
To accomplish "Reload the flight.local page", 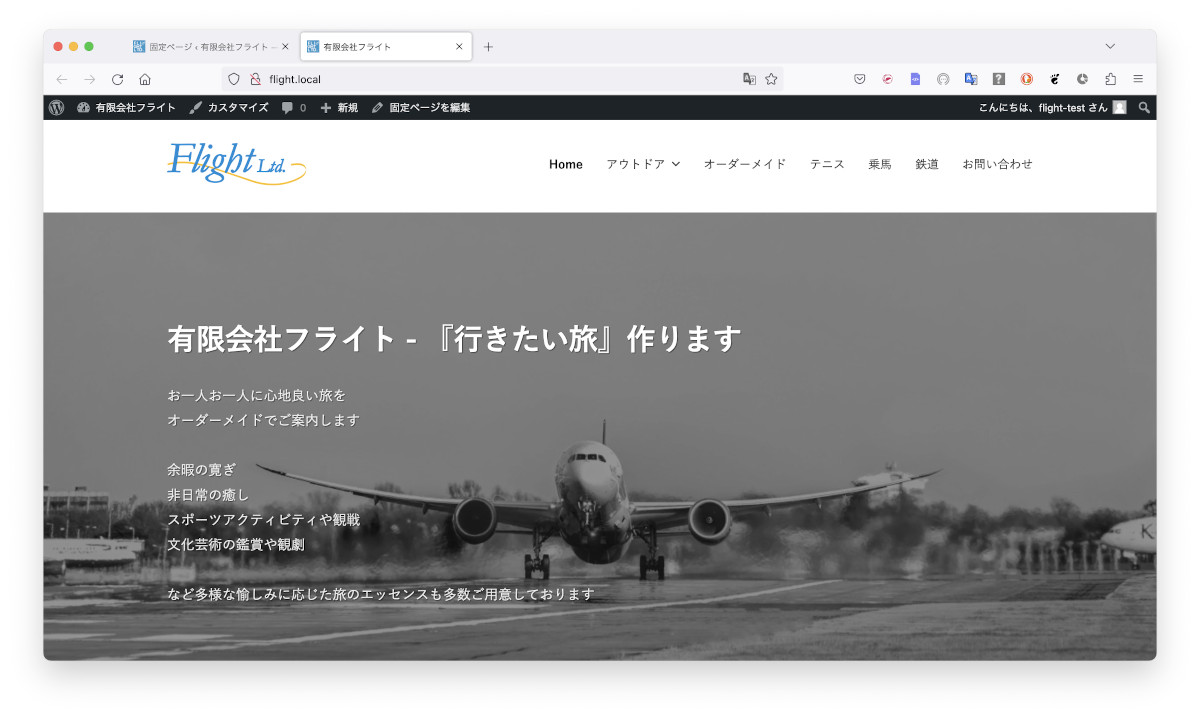I will [117, 79].
